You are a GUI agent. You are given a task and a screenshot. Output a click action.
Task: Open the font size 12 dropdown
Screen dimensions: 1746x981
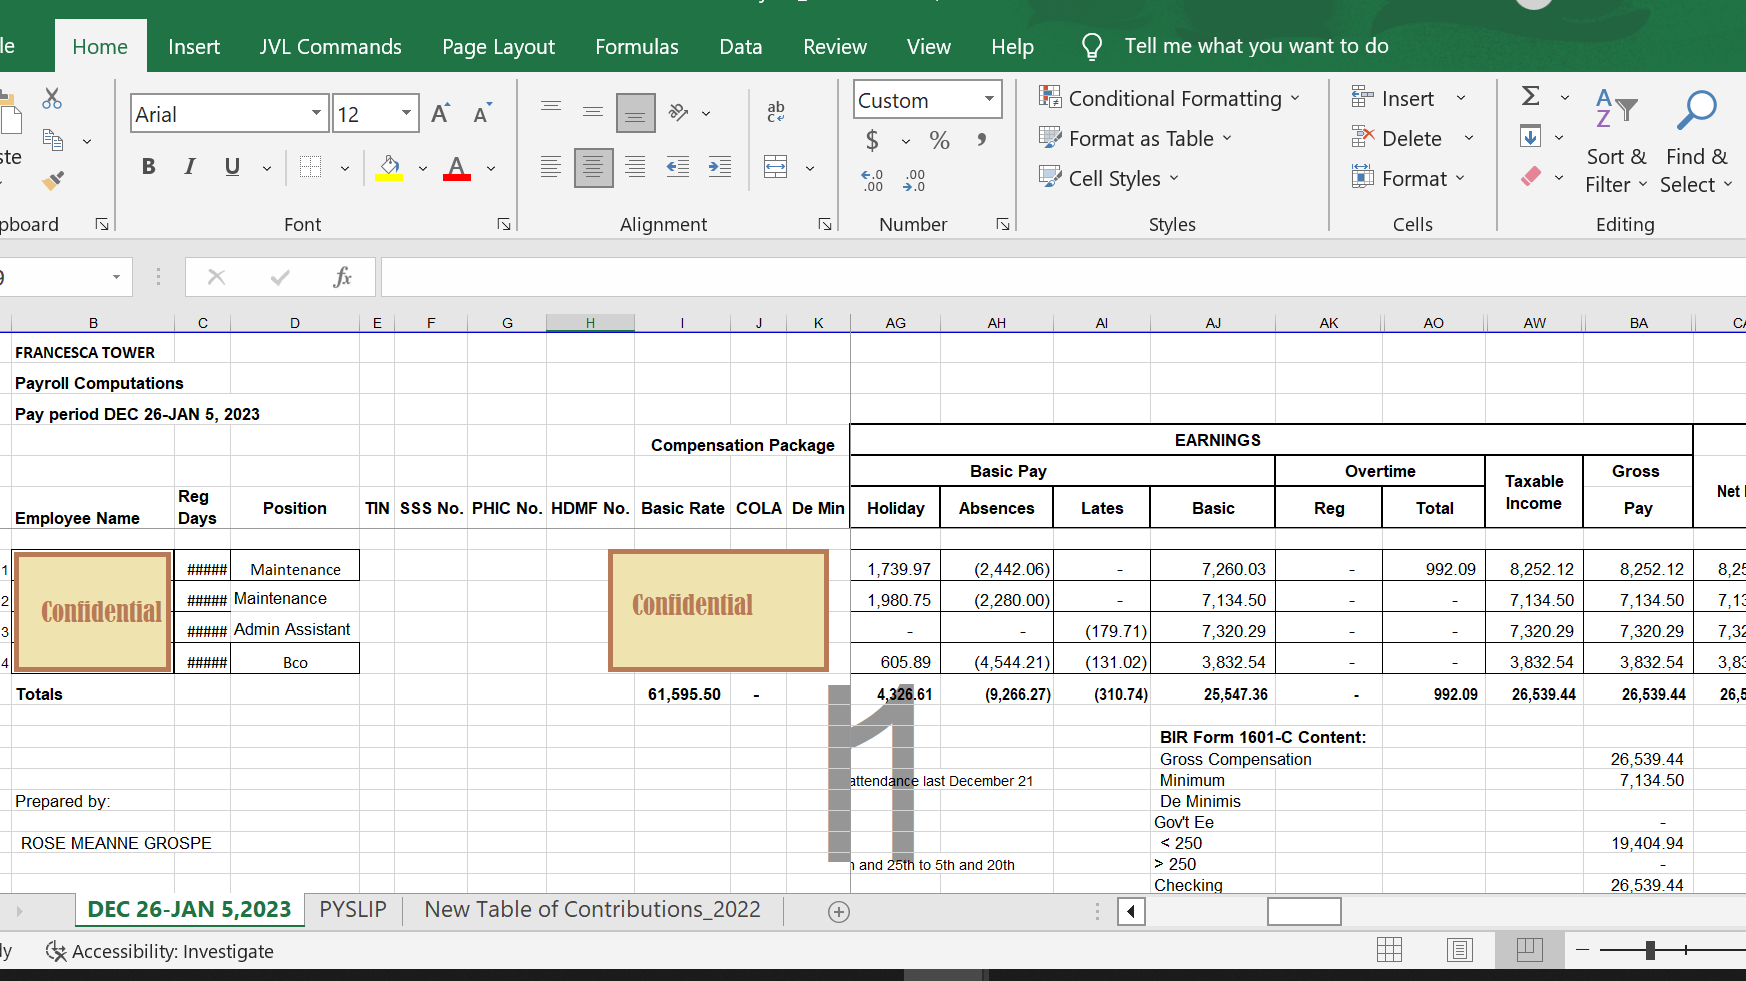coord(406,113)
